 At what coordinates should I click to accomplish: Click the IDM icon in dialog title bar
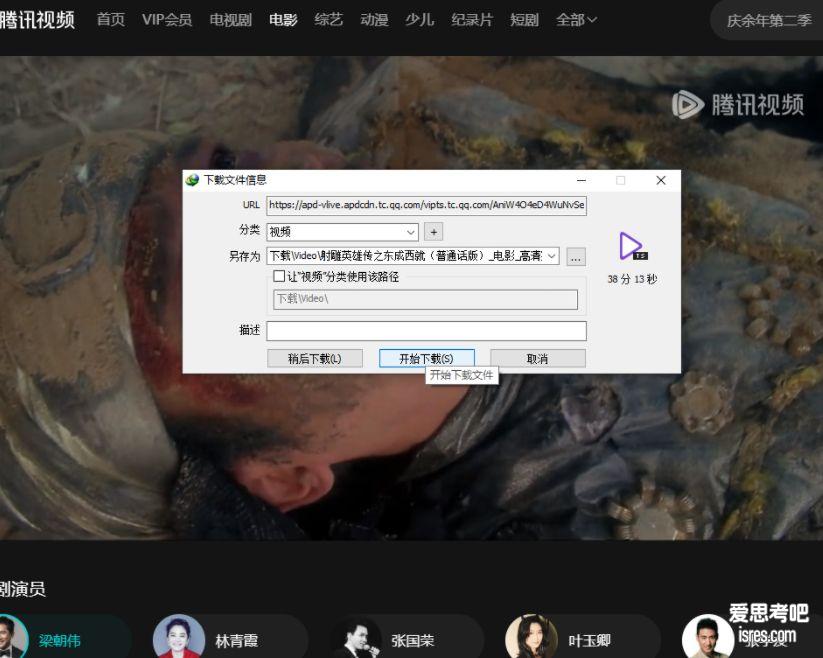click(192, 180)
